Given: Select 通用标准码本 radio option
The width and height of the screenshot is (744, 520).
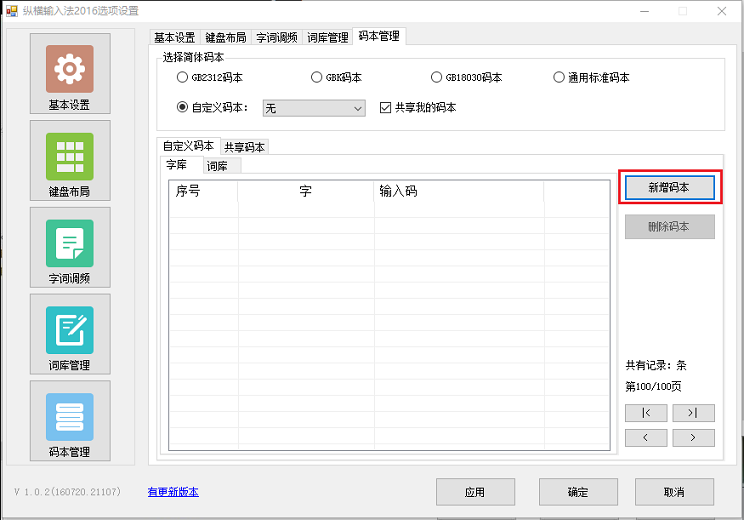Looking at the screenshot, I should click(x=559, y=77).
